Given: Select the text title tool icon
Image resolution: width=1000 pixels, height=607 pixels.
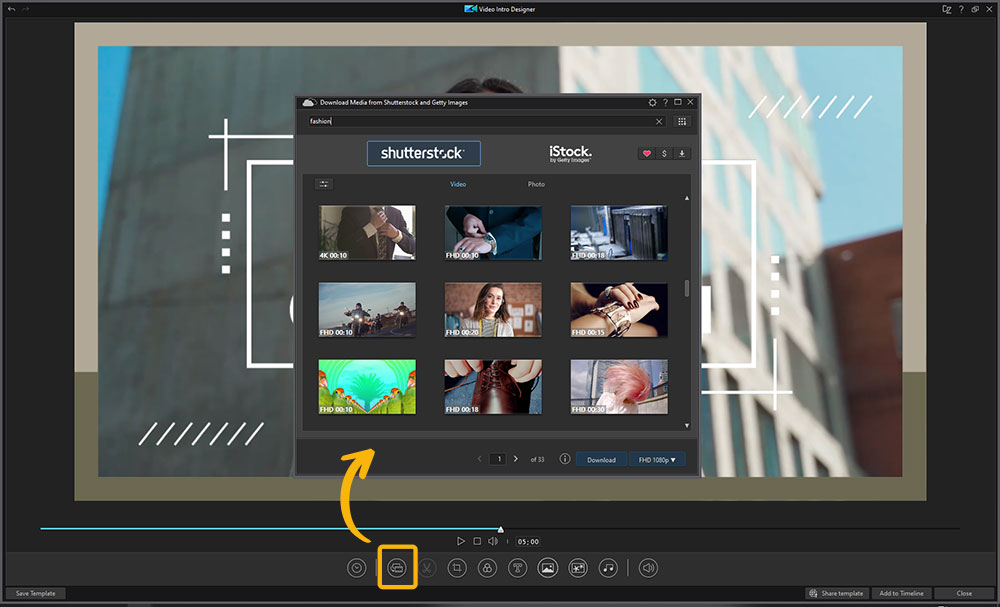Looking at the screenshot, I should tap(516, 567).
